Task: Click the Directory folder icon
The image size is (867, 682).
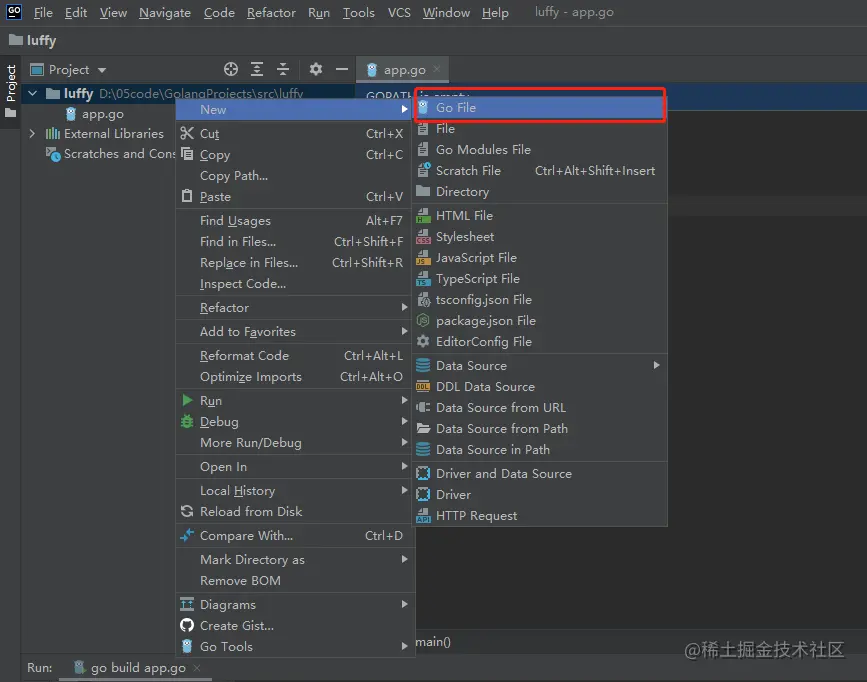Action: (x=423, y=191)
